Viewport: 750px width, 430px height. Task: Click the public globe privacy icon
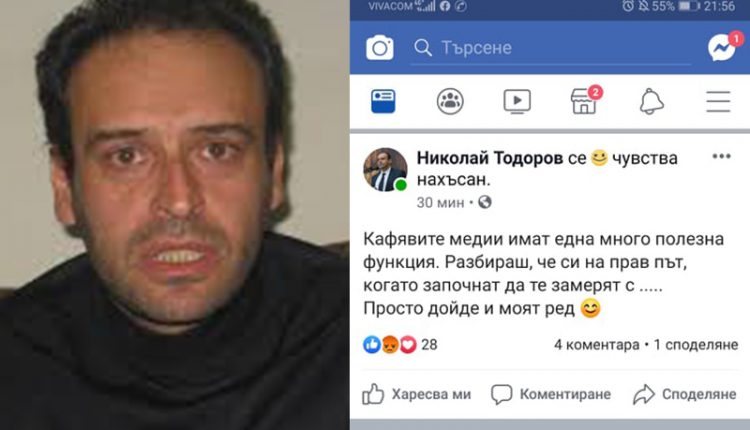[485, 202]
